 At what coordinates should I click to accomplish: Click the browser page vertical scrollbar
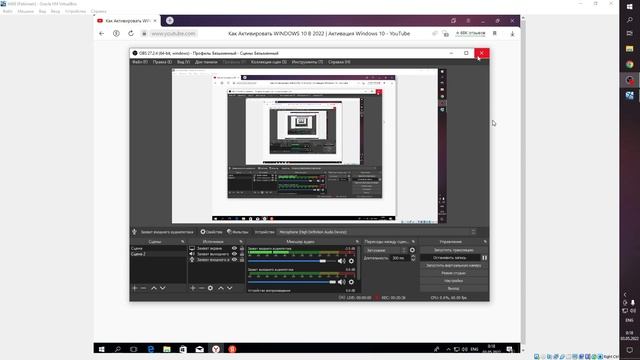[x=523, y=184]
